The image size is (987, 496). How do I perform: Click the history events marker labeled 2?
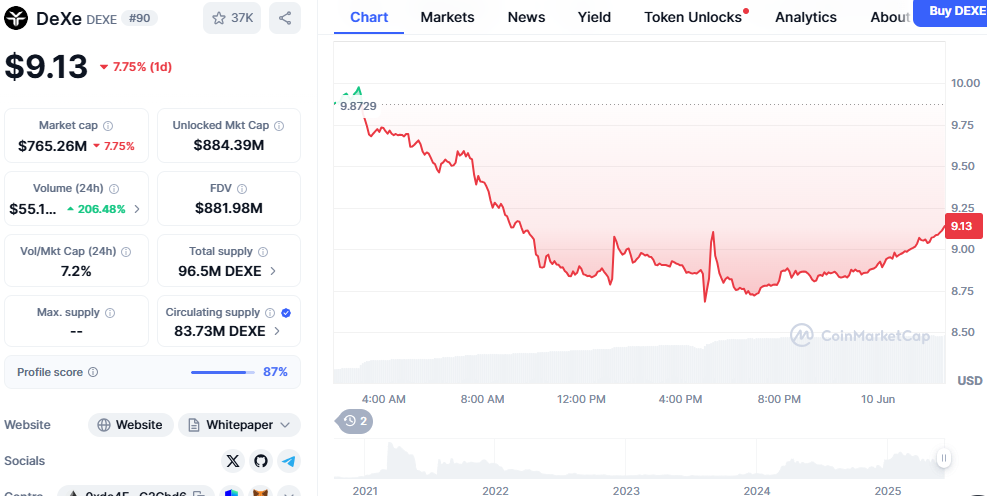[356, 421]
